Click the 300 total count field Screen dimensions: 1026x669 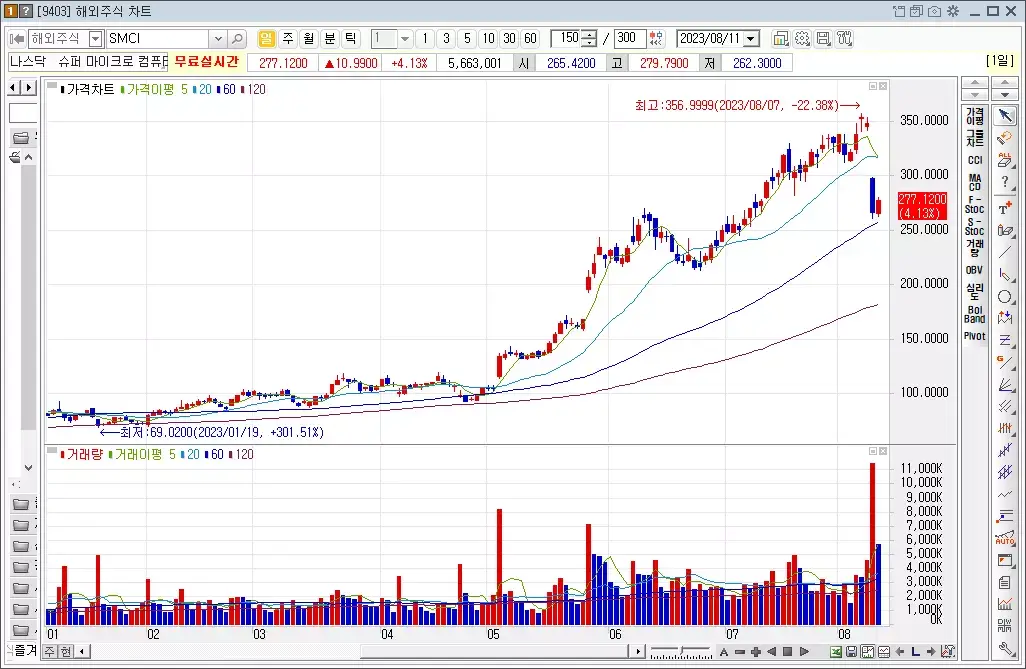[x=629, y=39]
